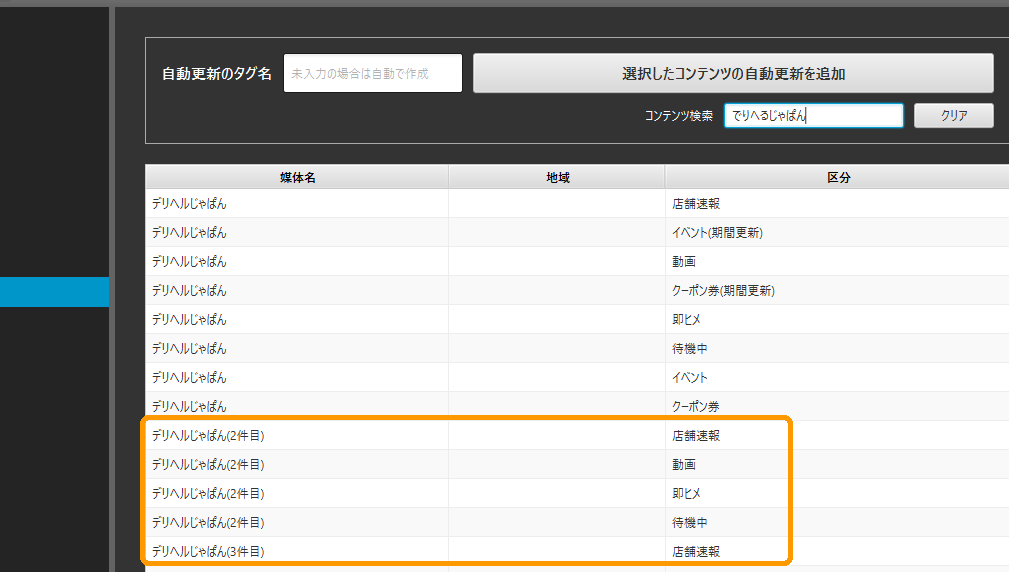The height and width of the screenshot is (572, 1009).
Task: Select the イベント cell without 期間更新
Action: (x=837, y=377)
